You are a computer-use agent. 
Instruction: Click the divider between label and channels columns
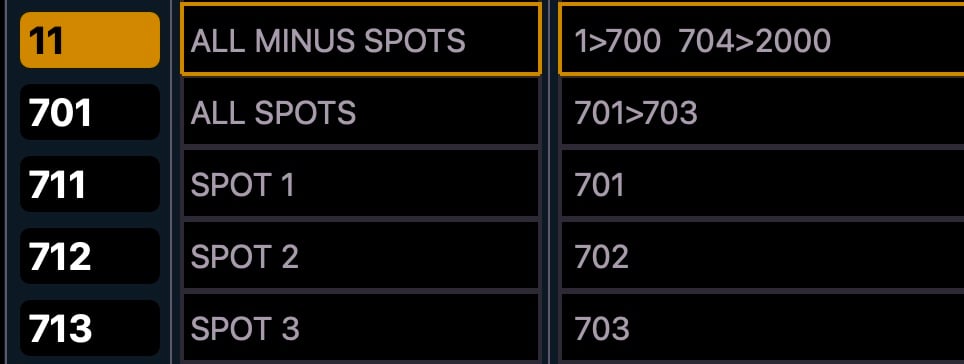[550, 182]
